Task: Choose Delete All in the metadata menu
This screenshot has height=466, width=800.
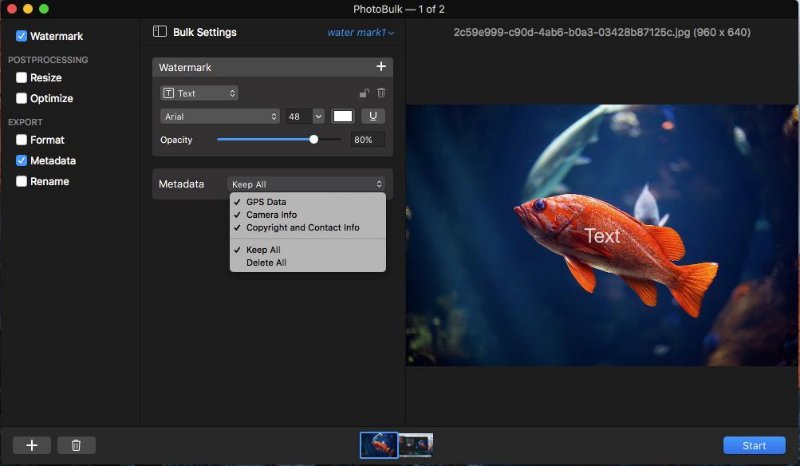Action: click(x=308, y=262)
